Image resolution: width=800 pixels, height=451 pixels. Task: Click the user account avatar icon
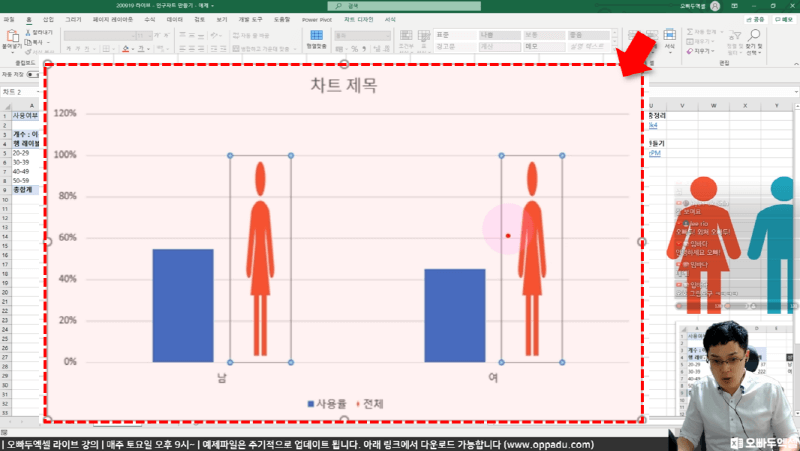pyautogui.click(x=715, y=6)
